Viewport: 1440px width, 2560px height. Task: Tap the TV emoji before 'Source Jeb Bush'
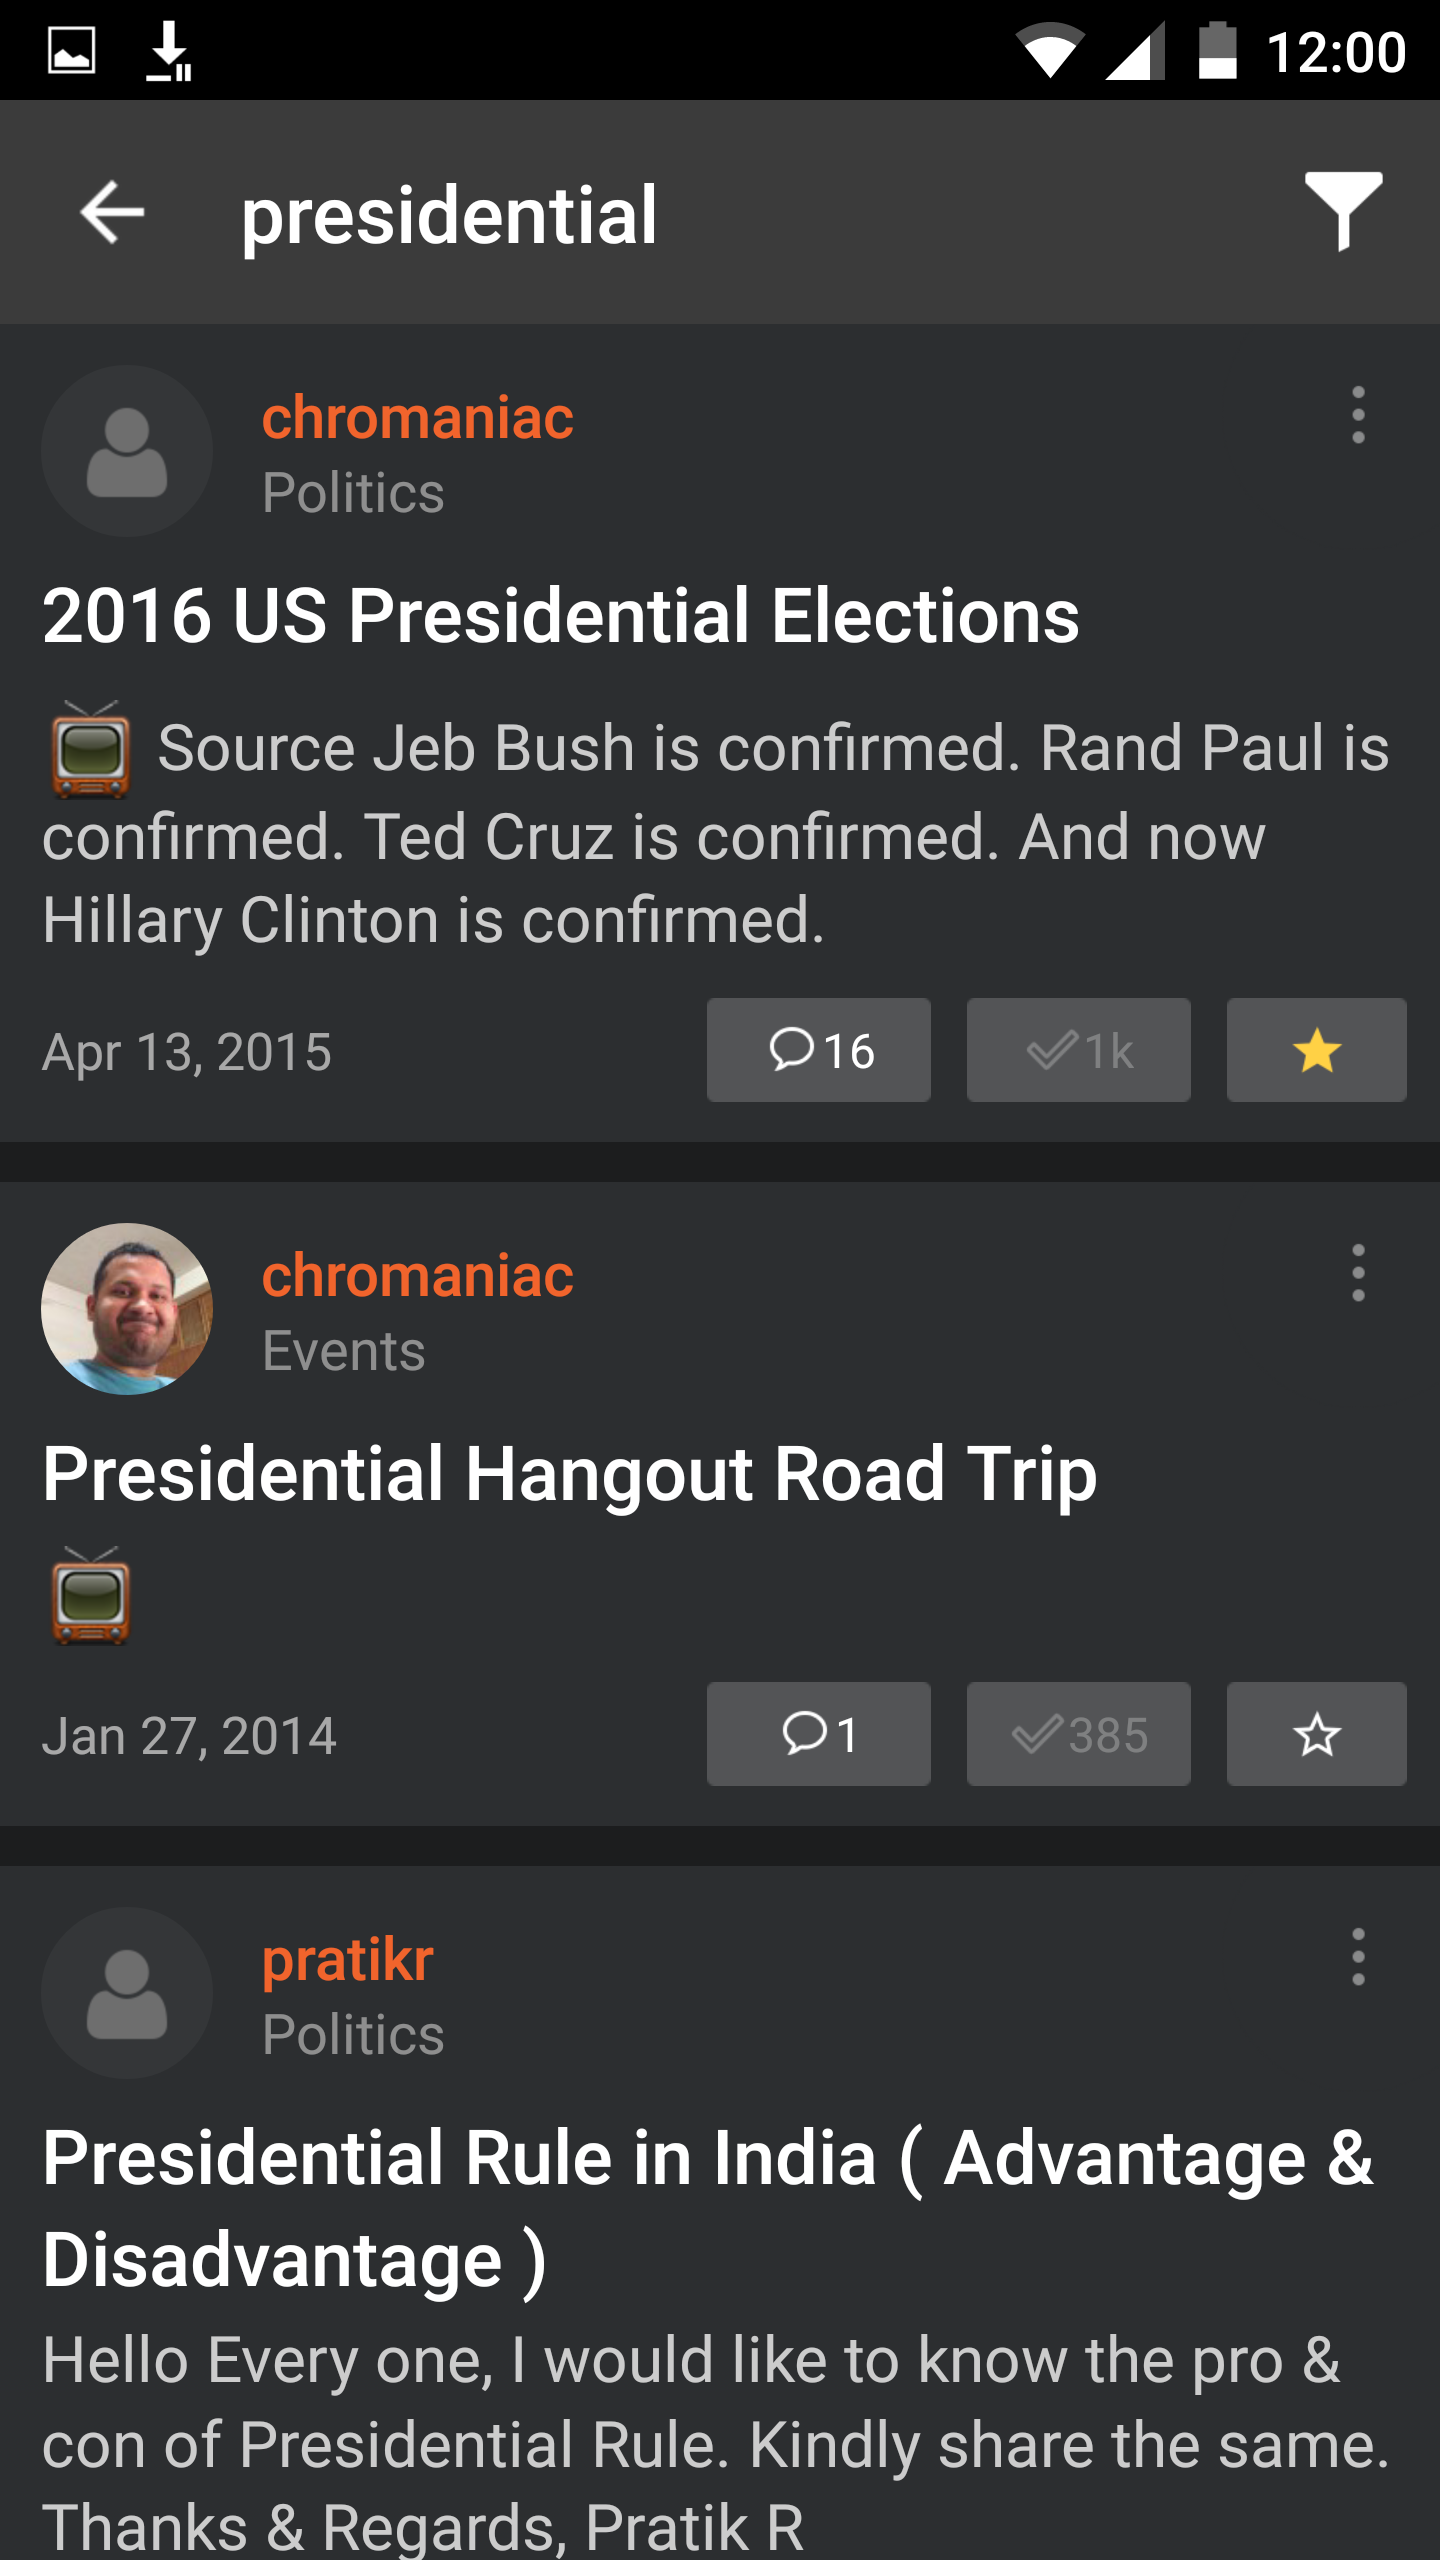pyautogui.click(x=91, y=750)
